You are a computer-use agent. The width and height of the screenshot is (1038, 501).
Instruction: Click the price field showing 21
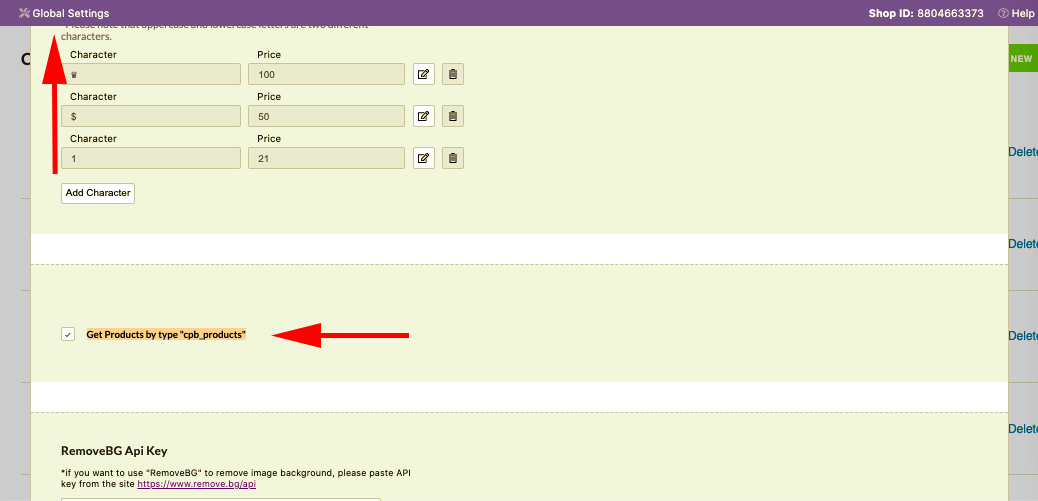[x=326, y=158]
